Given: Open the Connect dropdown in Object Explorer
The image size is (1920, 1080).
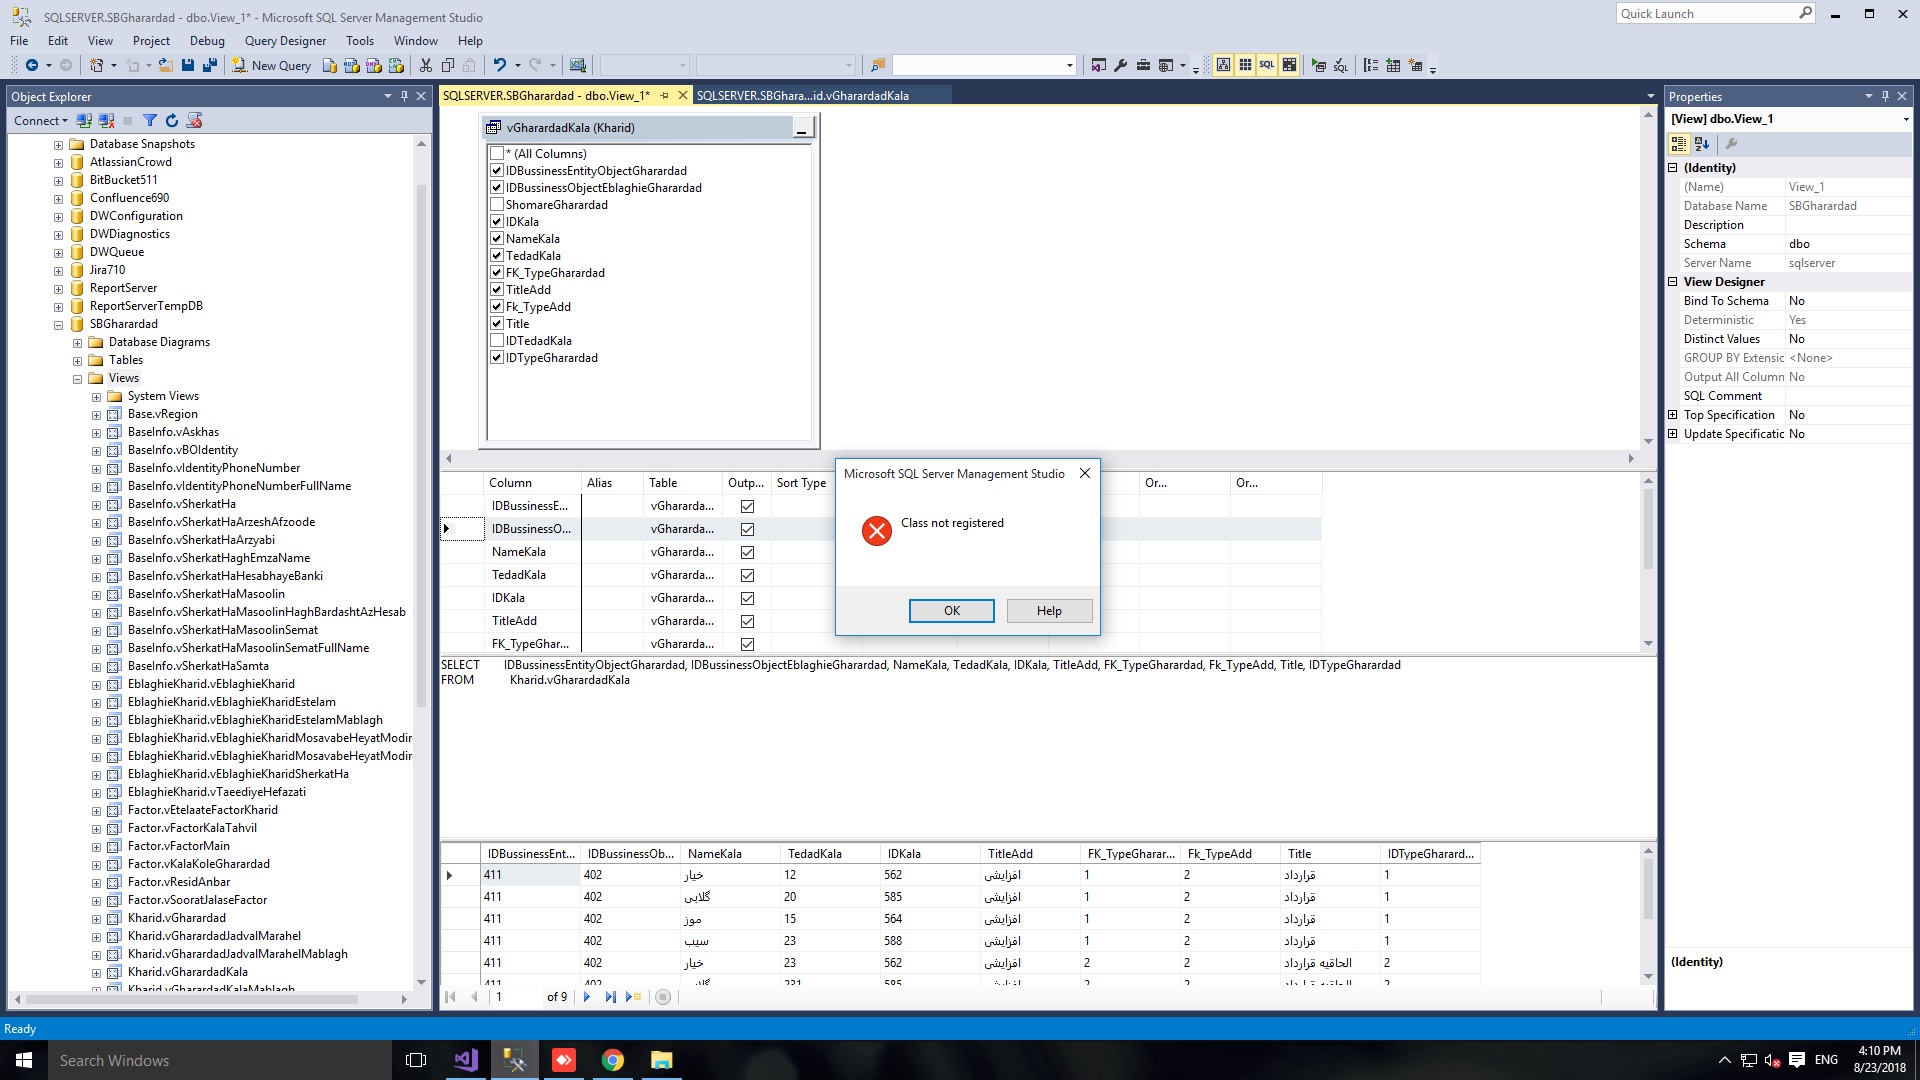Looking at the screenshot, I should tap(41, 121).
